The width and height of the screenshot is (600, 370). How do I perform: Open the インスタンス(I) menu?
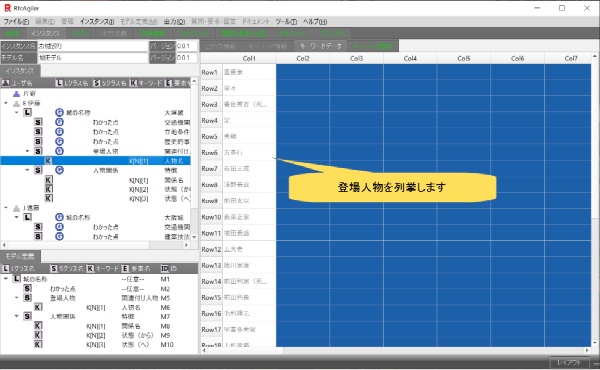click(x=97, y=21)
